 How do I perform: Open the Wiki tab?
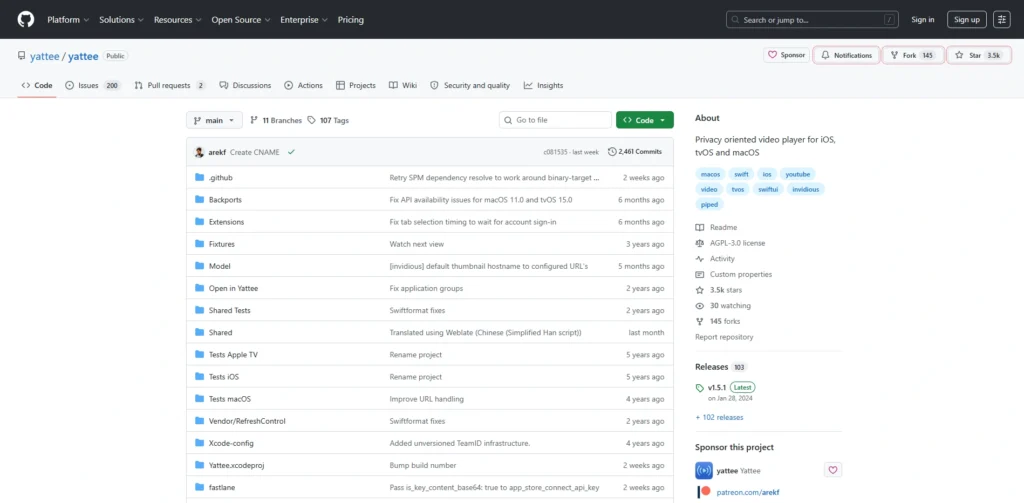point(402,86)
